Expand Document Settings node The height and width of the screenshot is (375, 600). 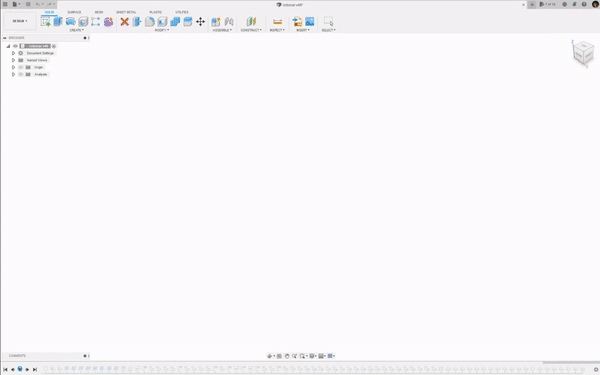[x=13, y=53]
